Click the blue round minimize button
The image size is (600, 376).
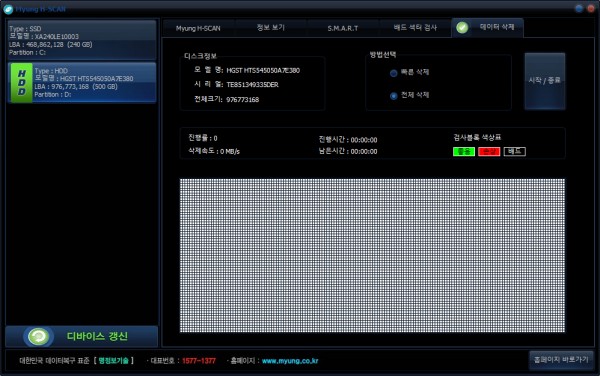[579, 8]
